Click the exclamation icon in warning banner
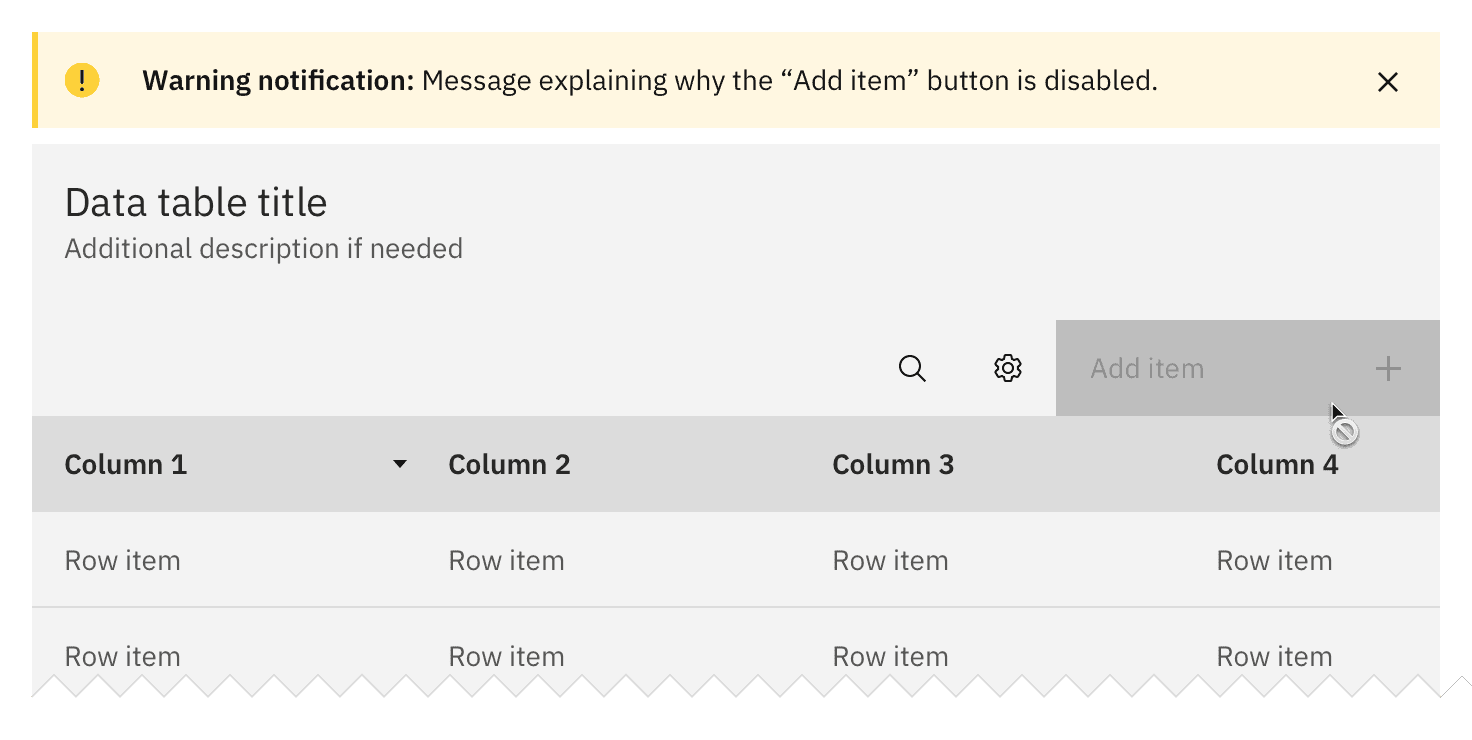This screenshot has width=1472, height=740. click(x=83, y=81)
